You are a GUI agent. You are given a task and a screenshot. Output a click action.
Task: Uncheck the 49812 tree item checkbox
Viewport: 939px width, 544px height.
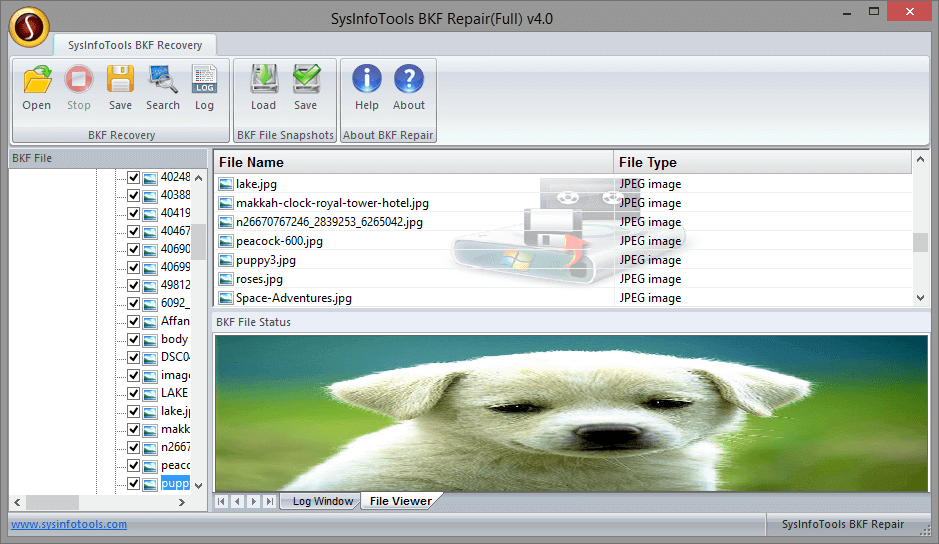(134, 285)
